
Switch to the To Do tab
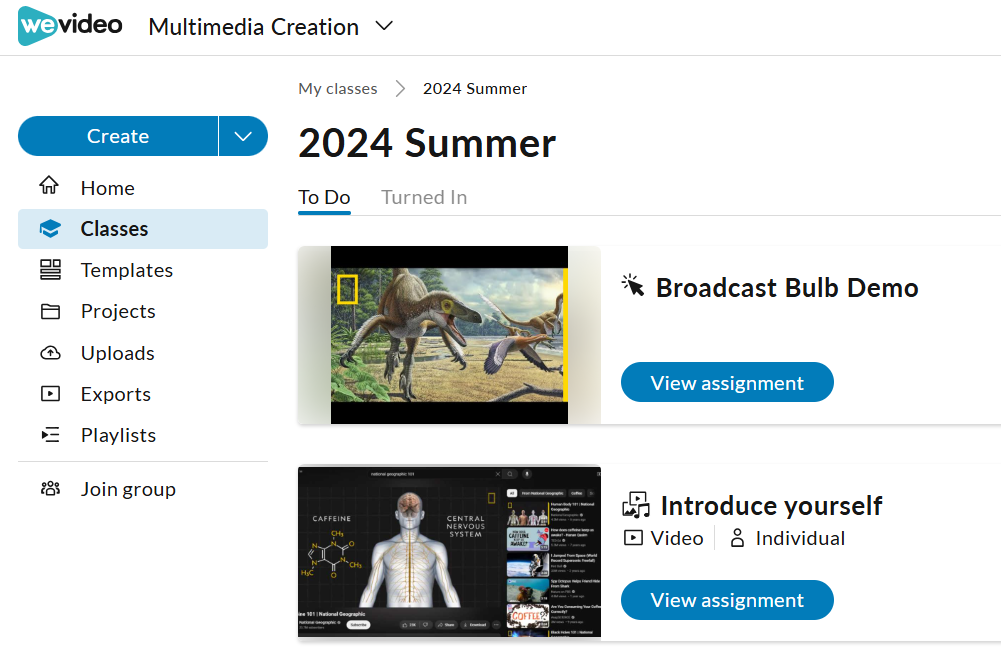[x=324, y=197]
